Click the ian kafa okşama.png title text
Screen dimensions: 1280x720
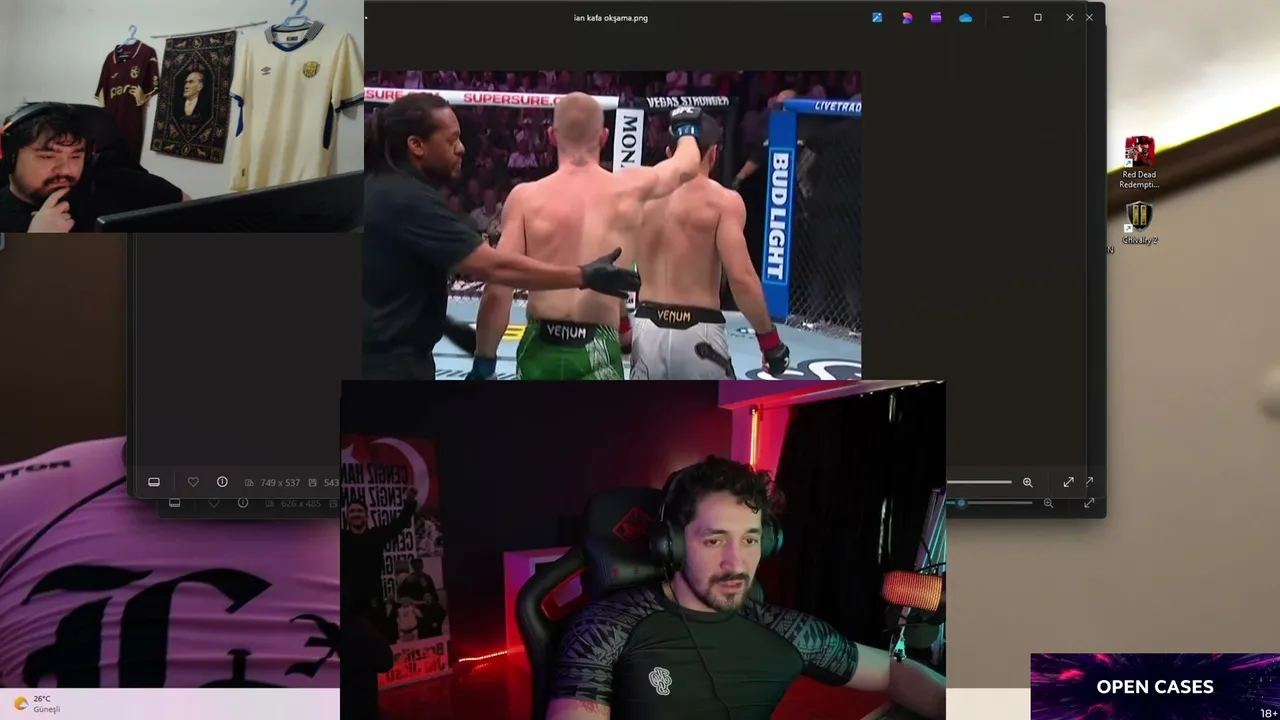coord(611,17)
